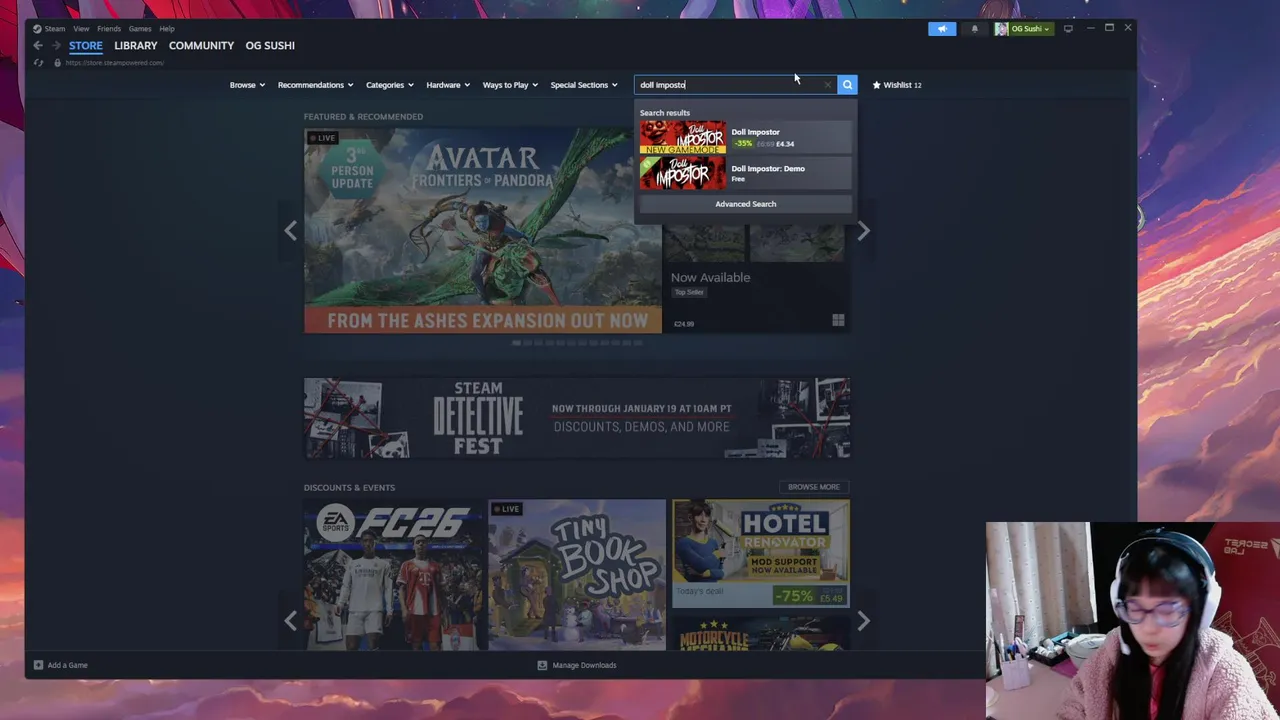1280x720 pixels.
Task: Open the notifications bell
Action: 975,29
